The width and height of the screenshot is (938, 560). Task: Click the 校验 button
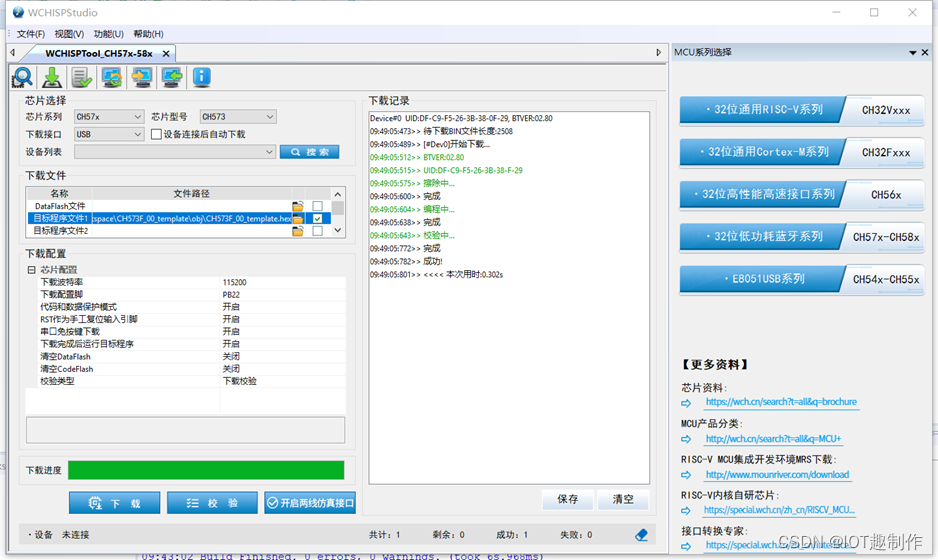click(212, 503)
